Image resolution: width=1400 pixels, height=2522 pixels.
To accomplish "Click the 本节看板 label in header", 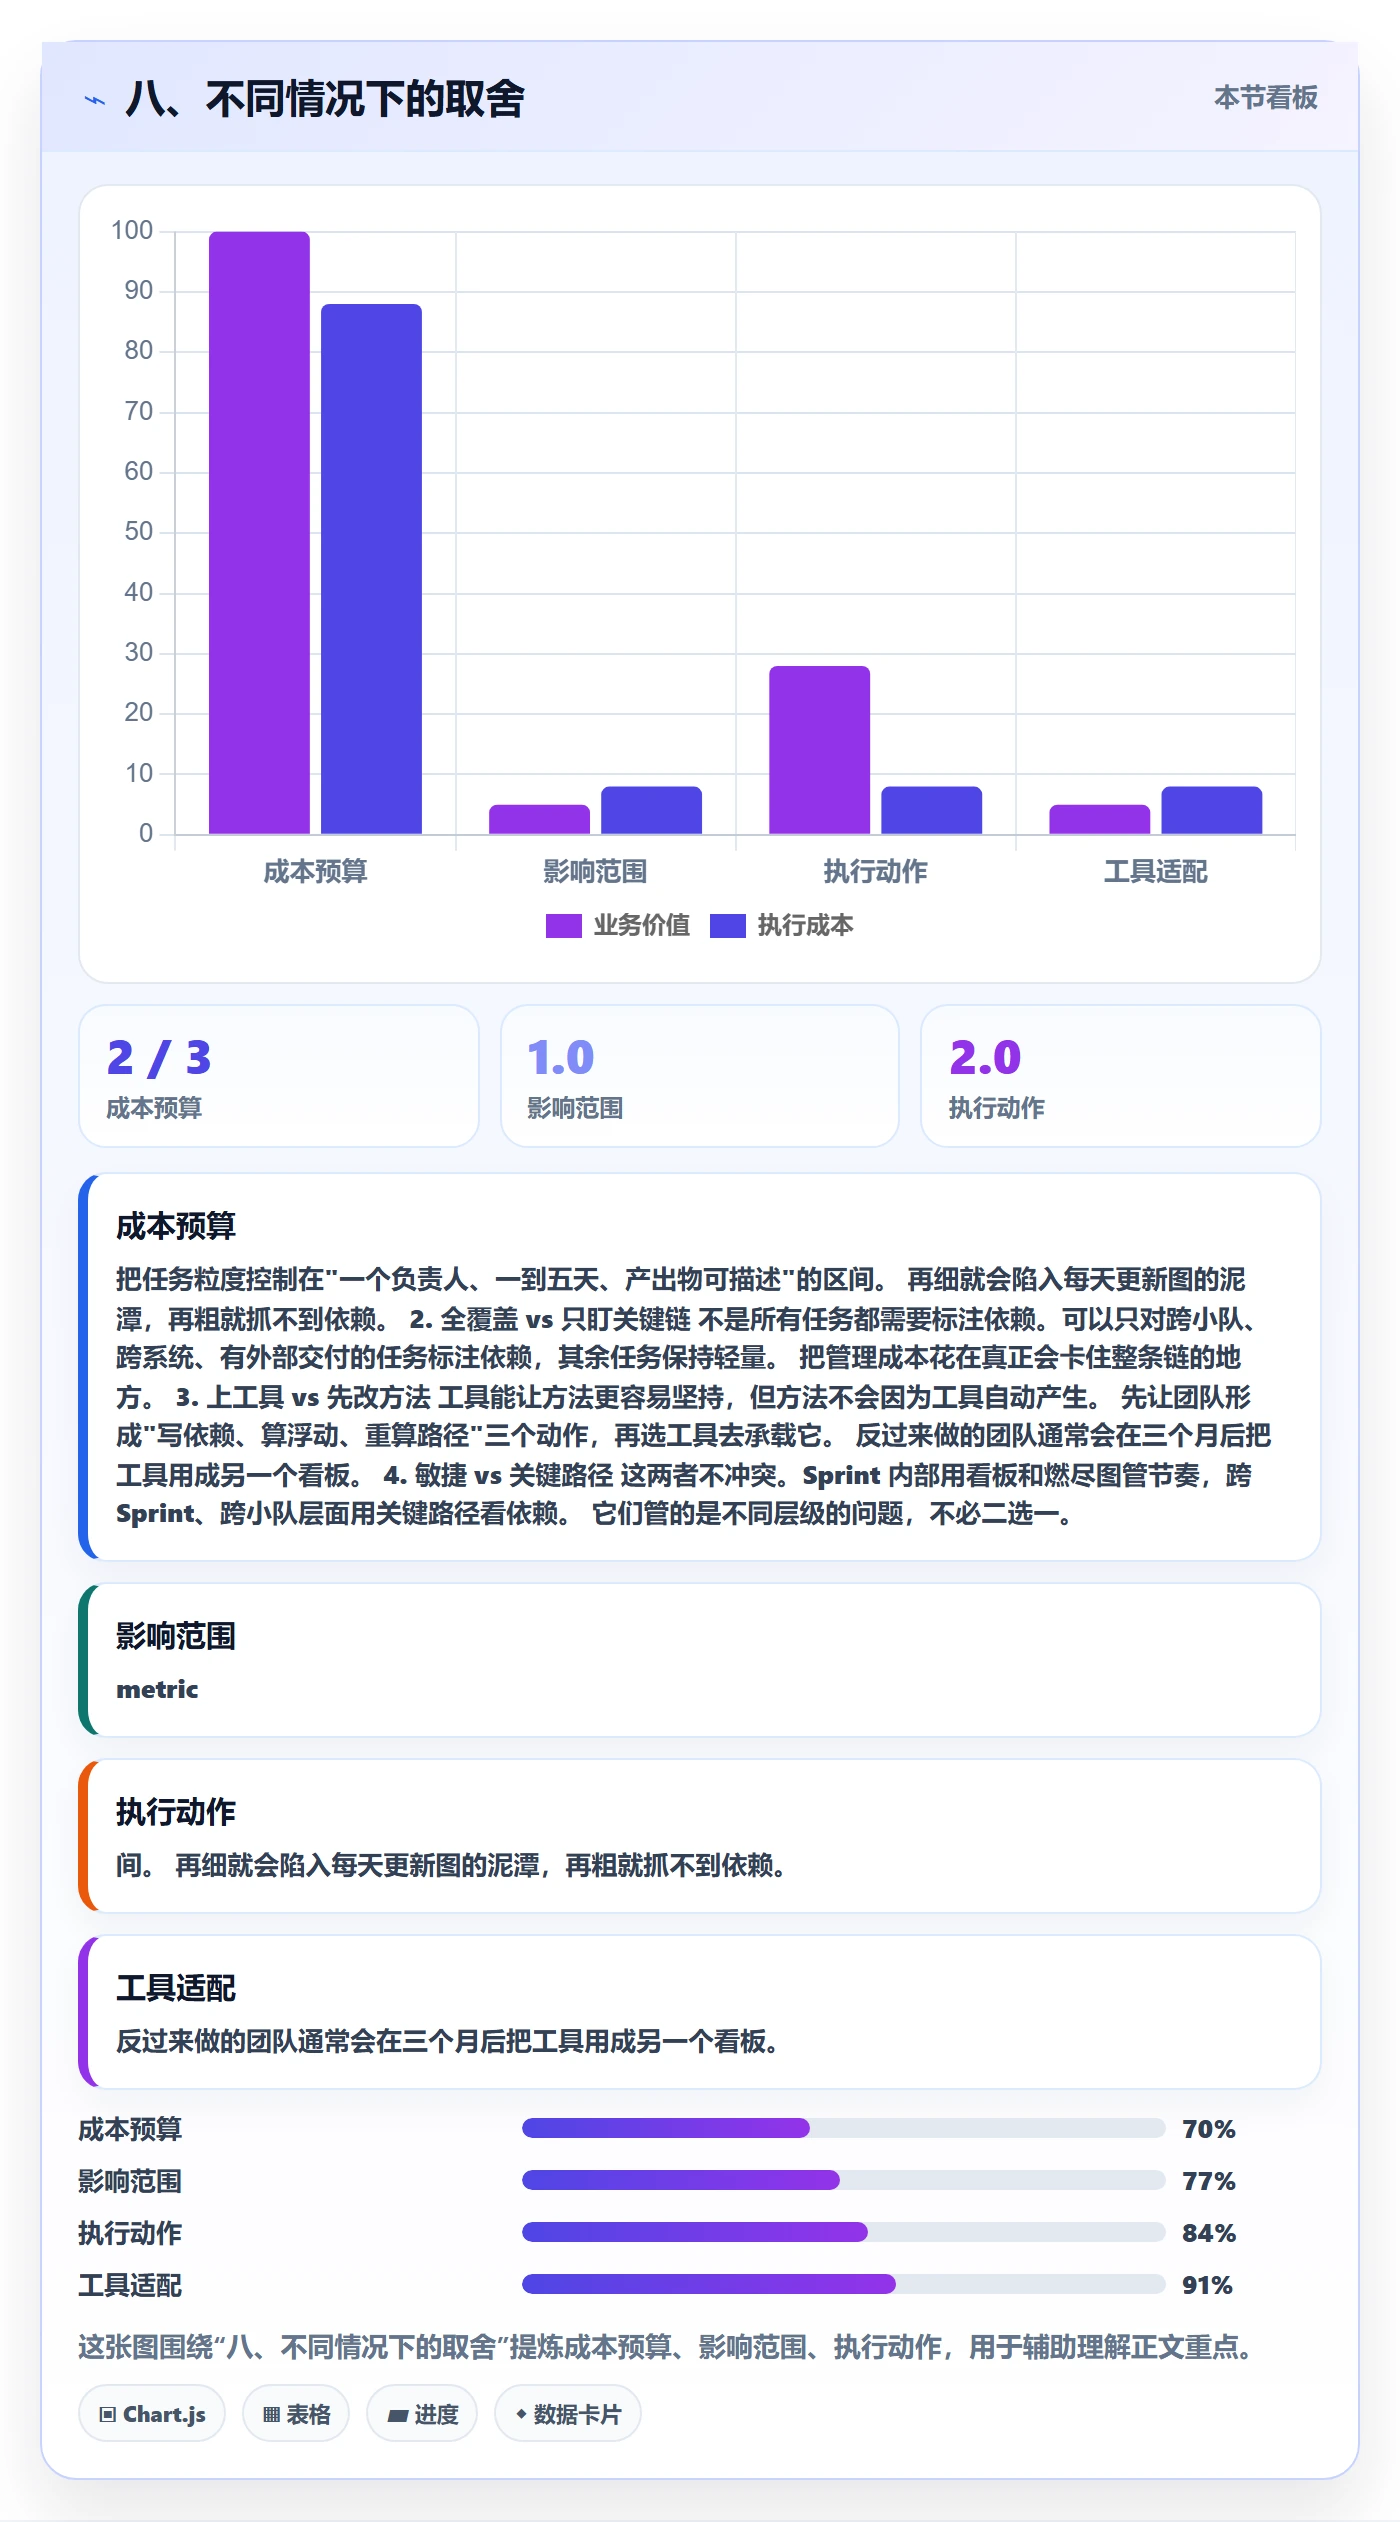I will pyautogui.click(x=1265, y=98).
